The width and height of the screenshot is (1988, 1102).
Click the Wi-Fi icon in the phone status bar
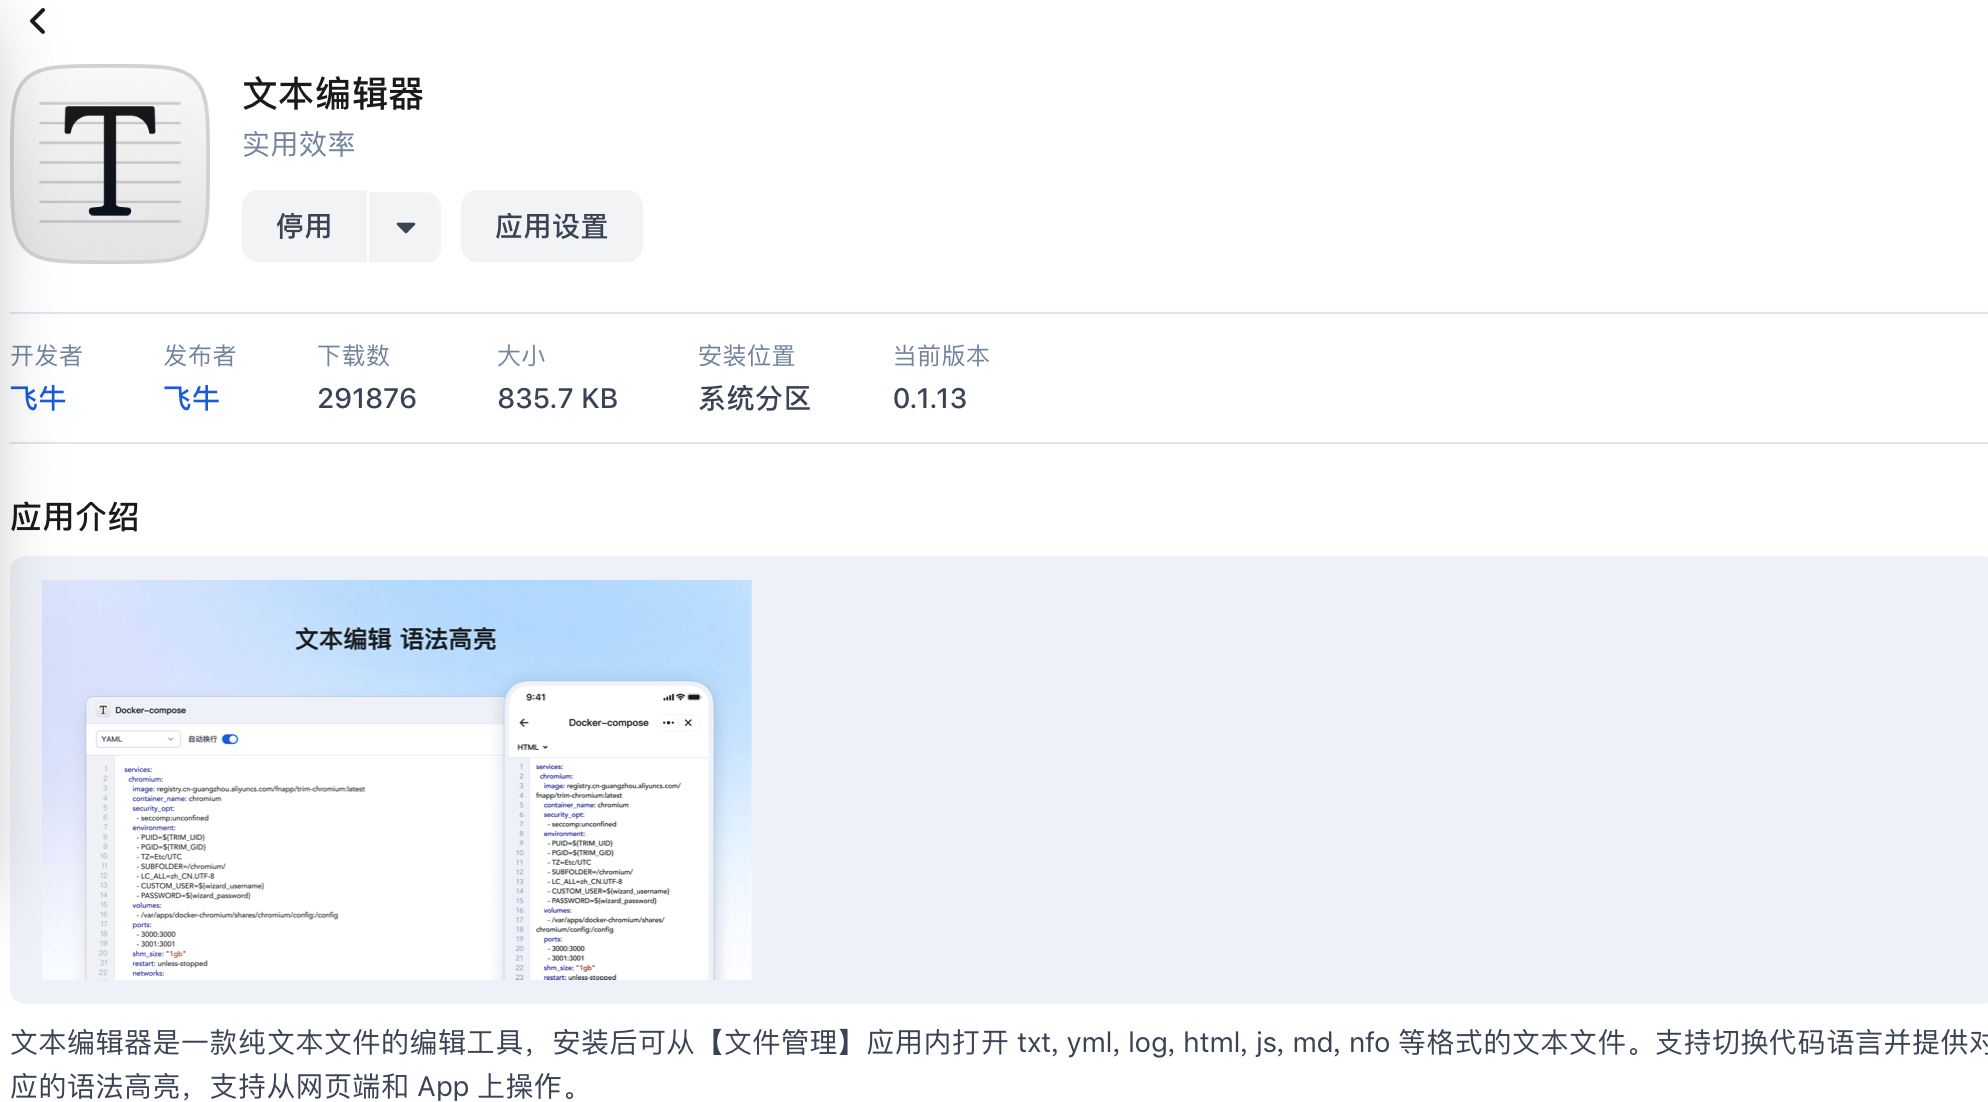click(x=680, y=697)
